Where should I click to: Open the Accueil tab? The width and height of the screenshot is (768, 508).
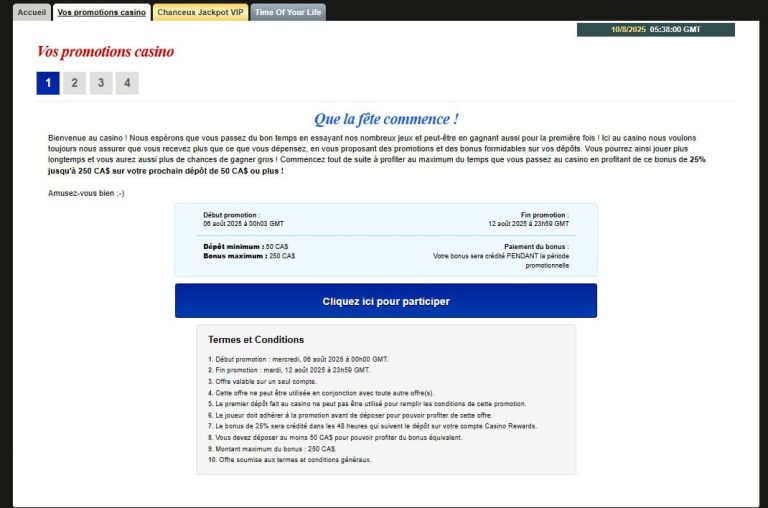(32, 12)
